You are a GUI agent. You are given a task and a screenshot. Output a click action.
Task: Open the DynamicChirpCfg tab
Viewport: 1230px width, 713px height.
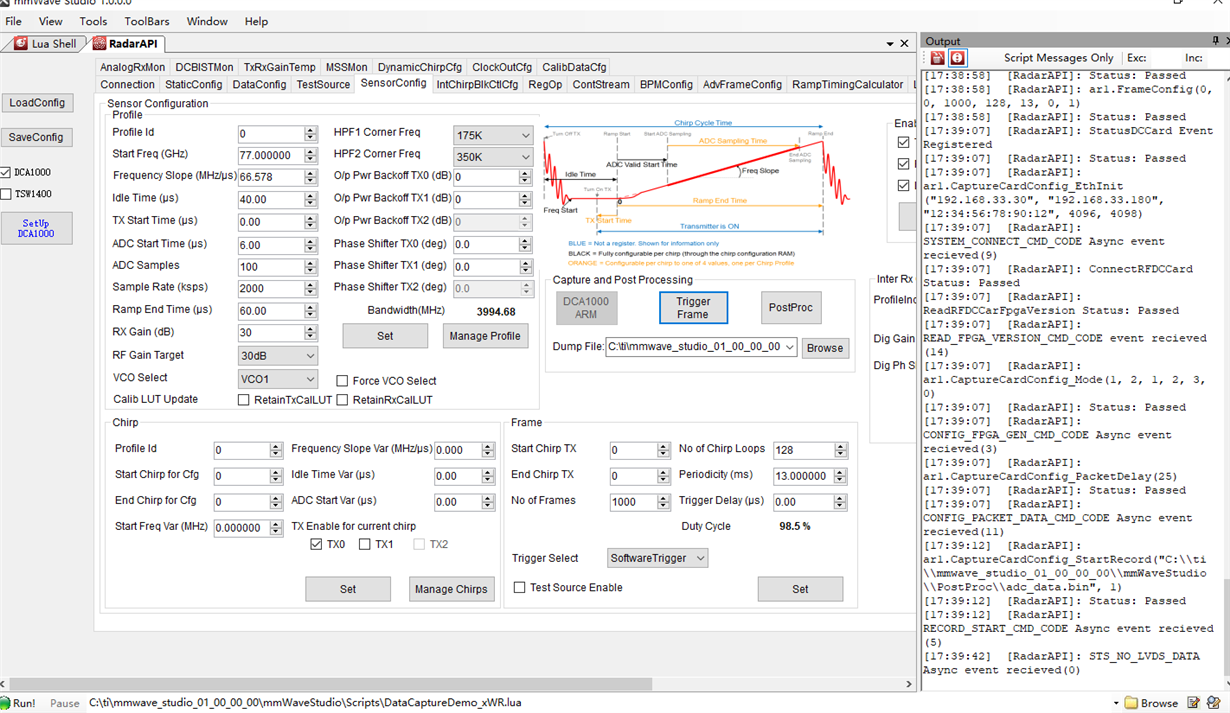point(420,67)
